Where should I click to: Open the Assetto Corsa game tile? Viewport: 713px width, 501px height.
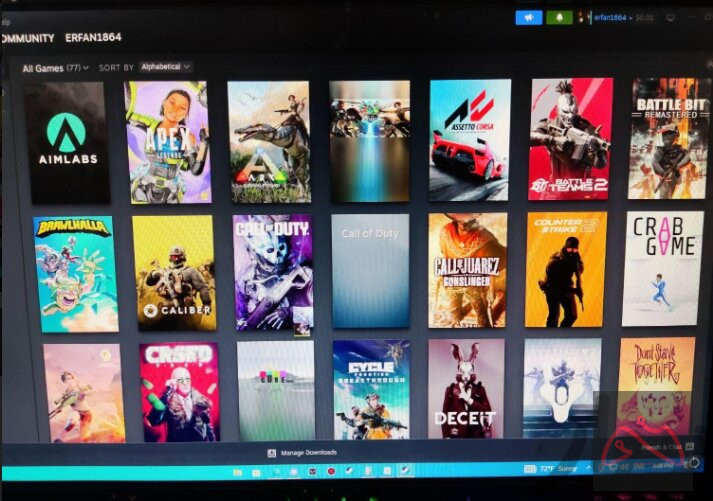(x=469, y=140)
